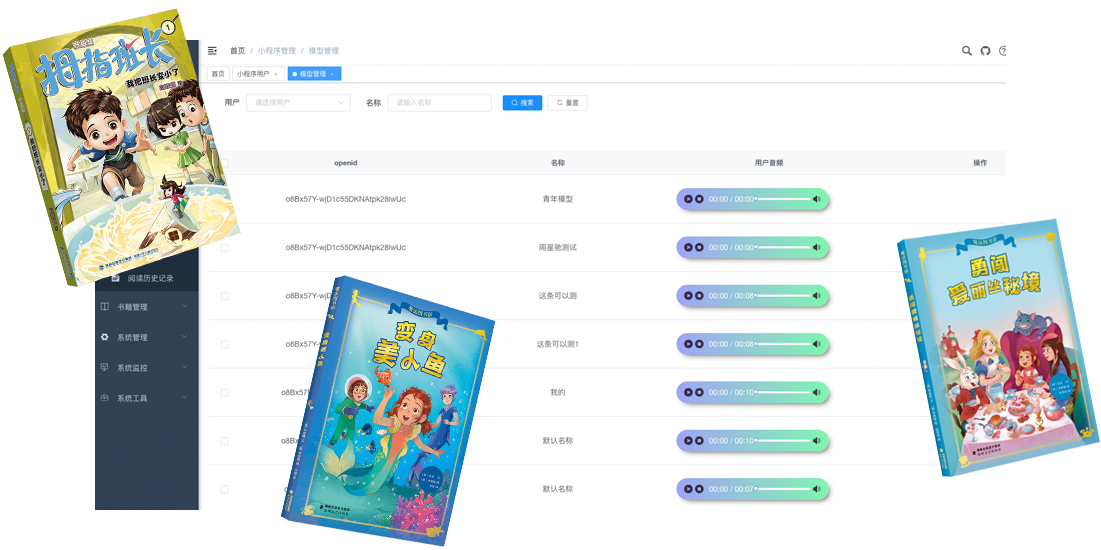Tick the checkbox for 周星驰测试 row
The image size is (1101, 550).
[x=225, y=247]
